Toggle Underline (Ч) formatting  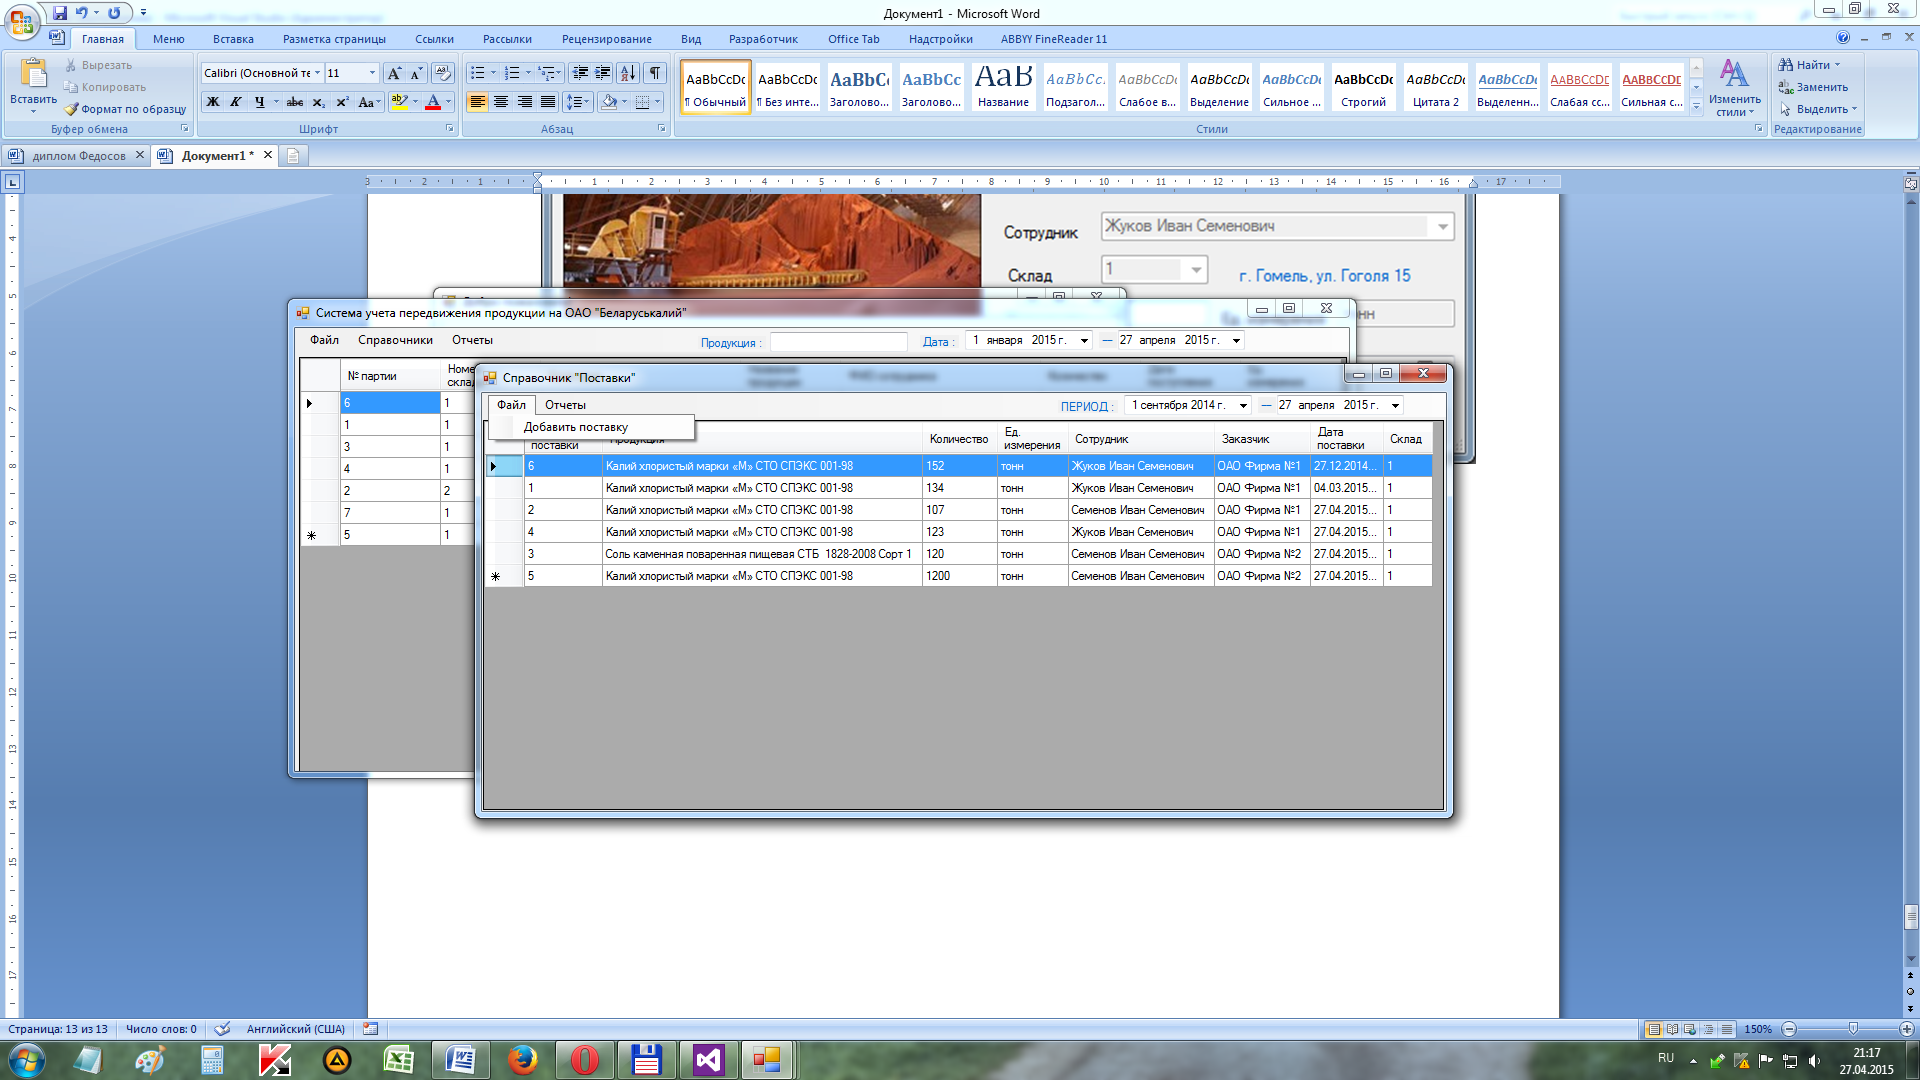[259, 102]
